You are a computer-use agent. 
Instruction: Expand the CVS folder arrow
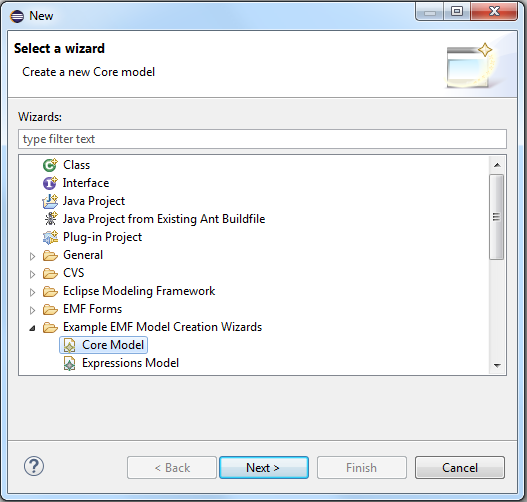[x=32, y=275]
